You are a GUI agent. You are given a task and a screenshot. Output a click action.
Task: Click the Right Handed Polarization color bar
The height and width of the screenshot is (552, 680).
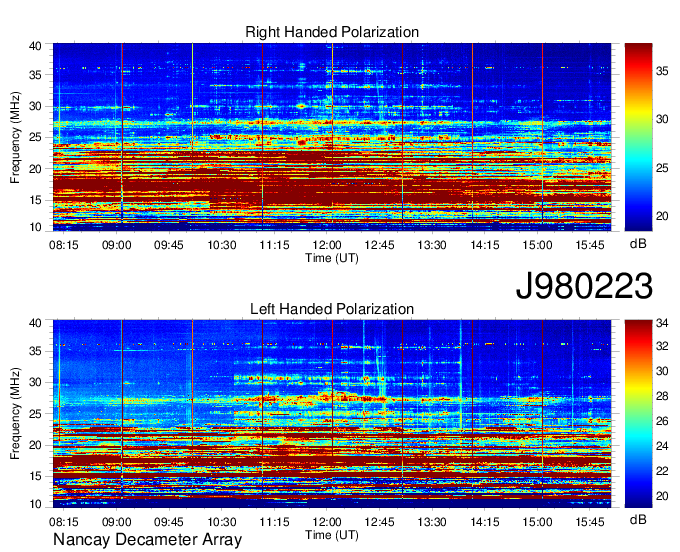click(638, 137)
